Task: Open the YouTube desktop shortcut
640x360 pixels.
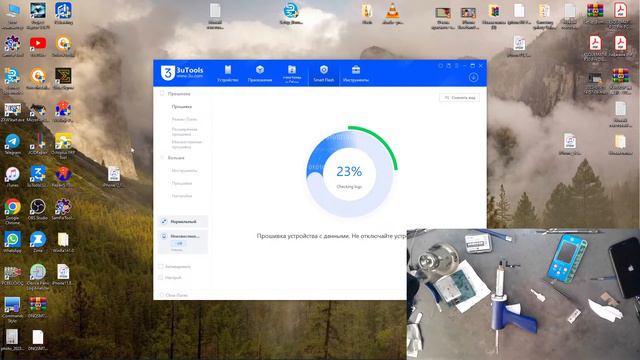Action: coord(38,45)
